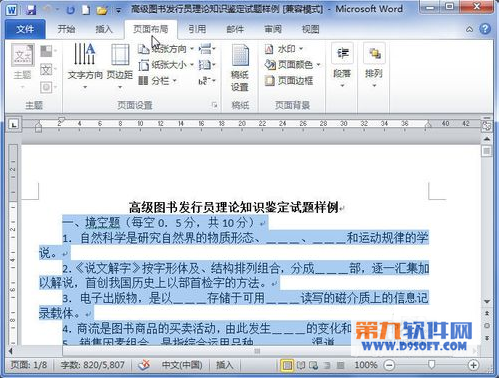Toggle 插入 insert mode in status bar
The image size is (499, 378).
tap(224, 365)
